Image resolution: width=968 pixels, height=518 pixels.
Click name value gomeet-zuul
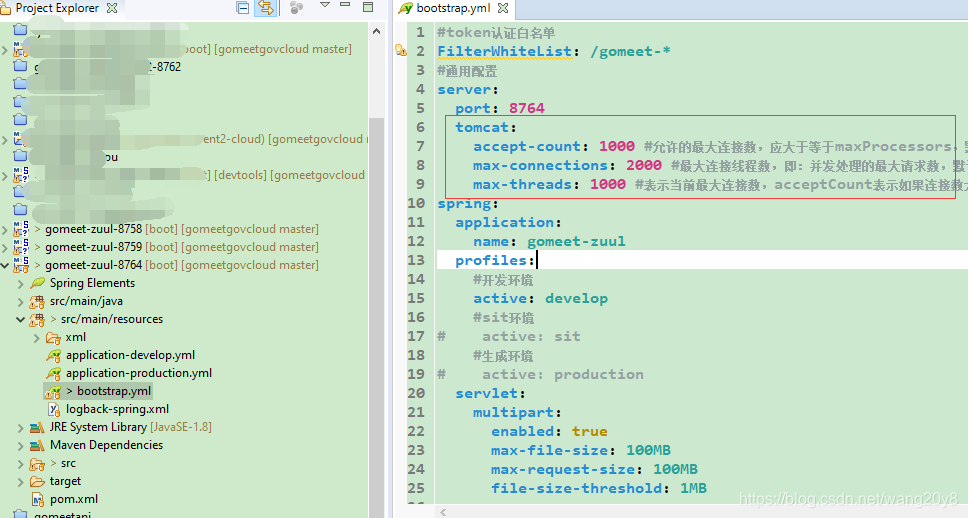576,241
